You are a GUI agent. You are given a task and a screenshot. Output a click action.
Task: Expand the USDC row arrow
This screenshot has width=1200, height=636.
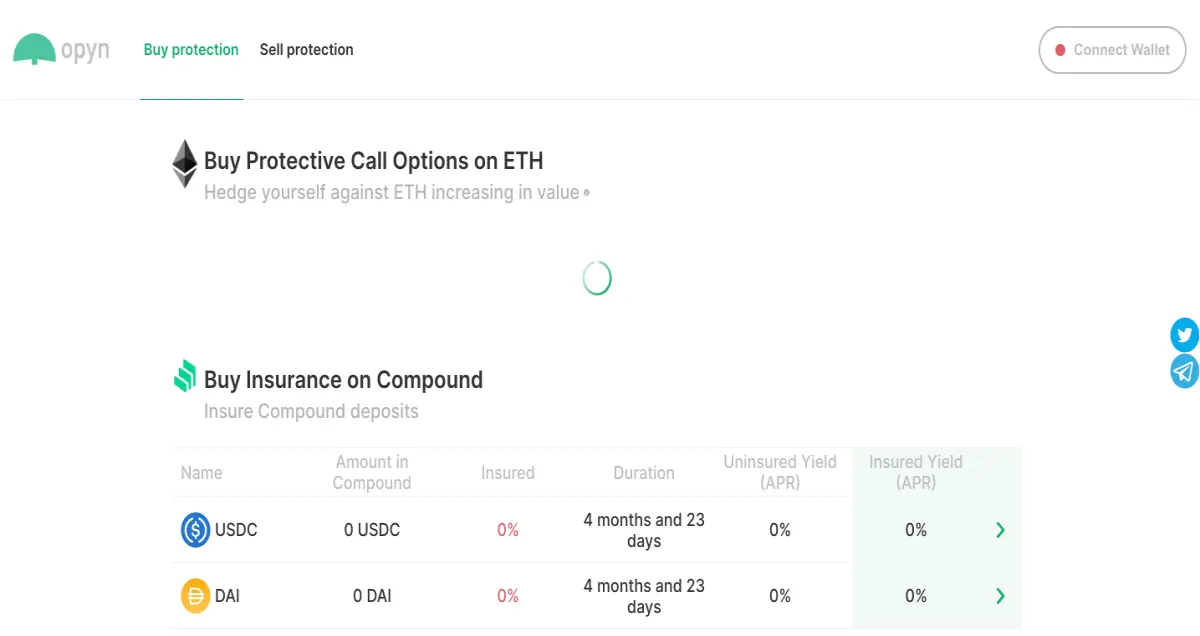(1000, 530)
